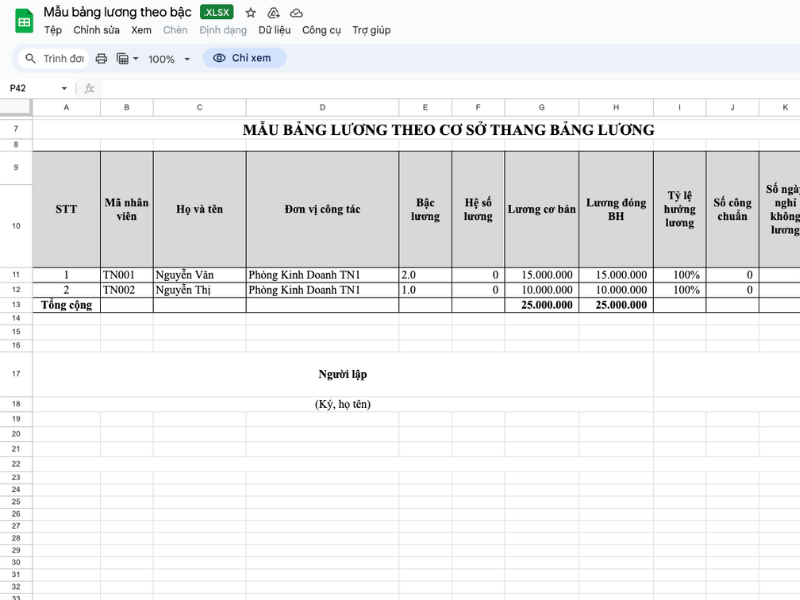The width and height of the screenshot is (800, 600).
Task: Select column header G
Action: tap(541, 107)
